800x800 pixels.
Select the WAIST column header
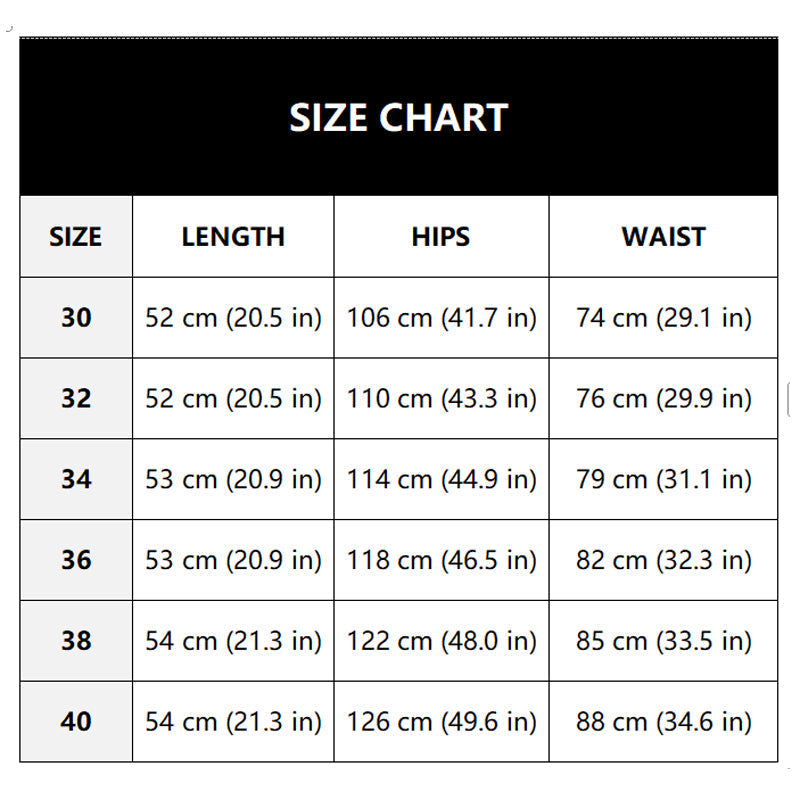[663, 237]
